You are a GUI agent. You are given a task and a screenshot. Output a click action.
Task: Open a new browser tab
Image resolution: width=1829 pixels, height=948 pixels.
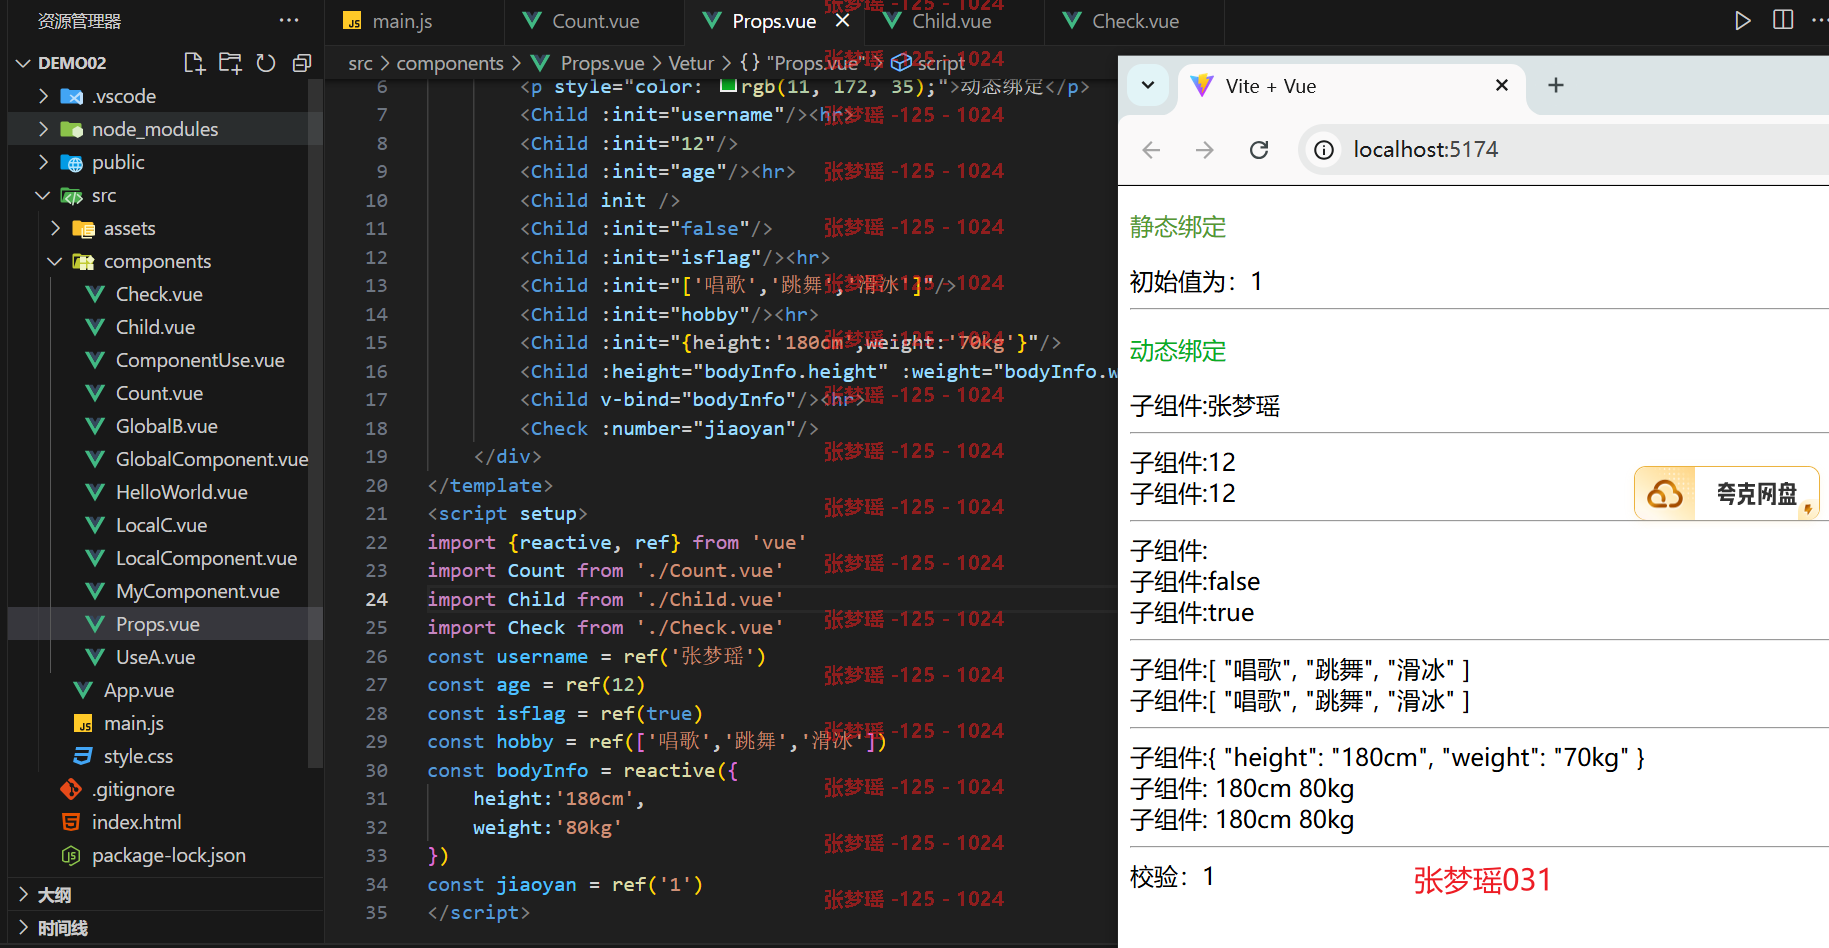click(1555, 86)
